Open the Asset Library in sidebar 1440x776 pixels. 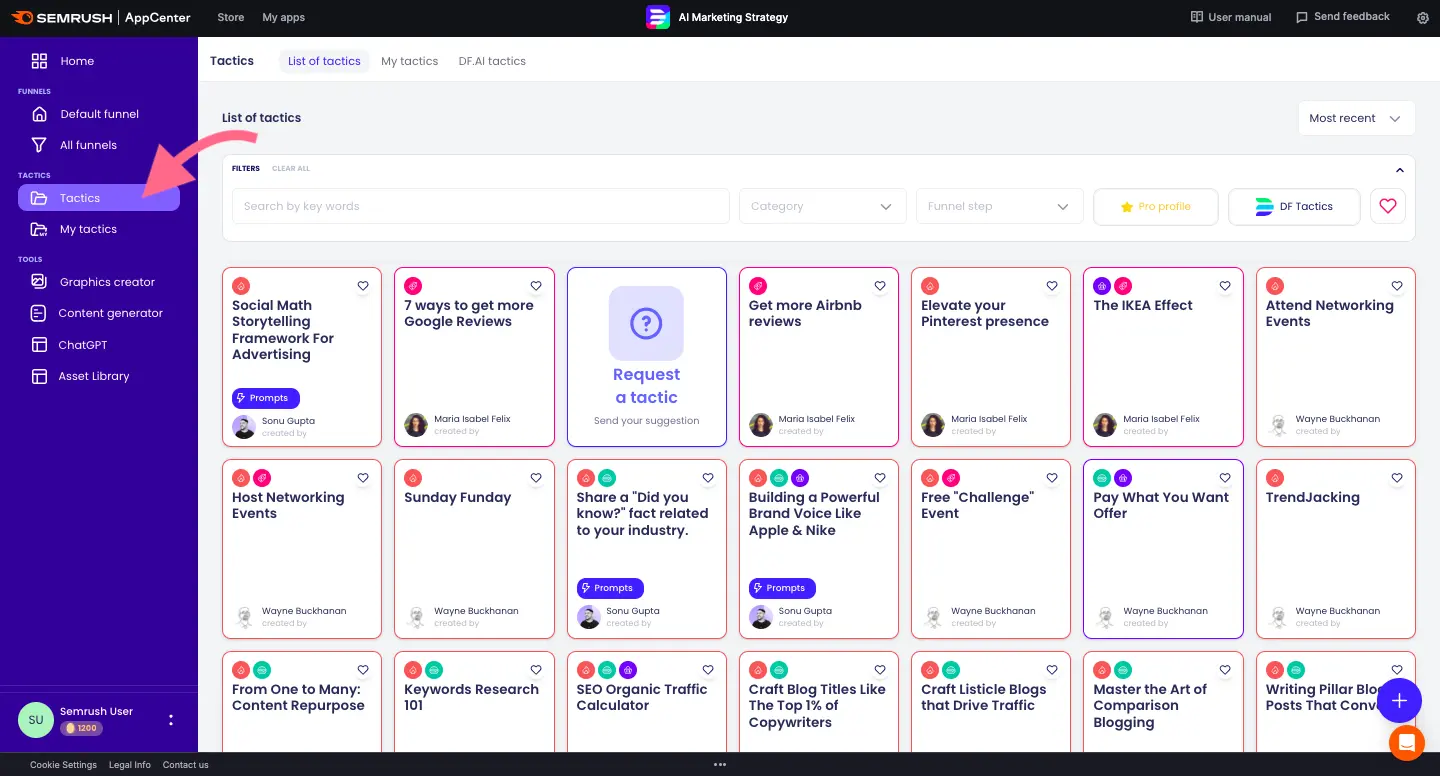tap(93, 376)
